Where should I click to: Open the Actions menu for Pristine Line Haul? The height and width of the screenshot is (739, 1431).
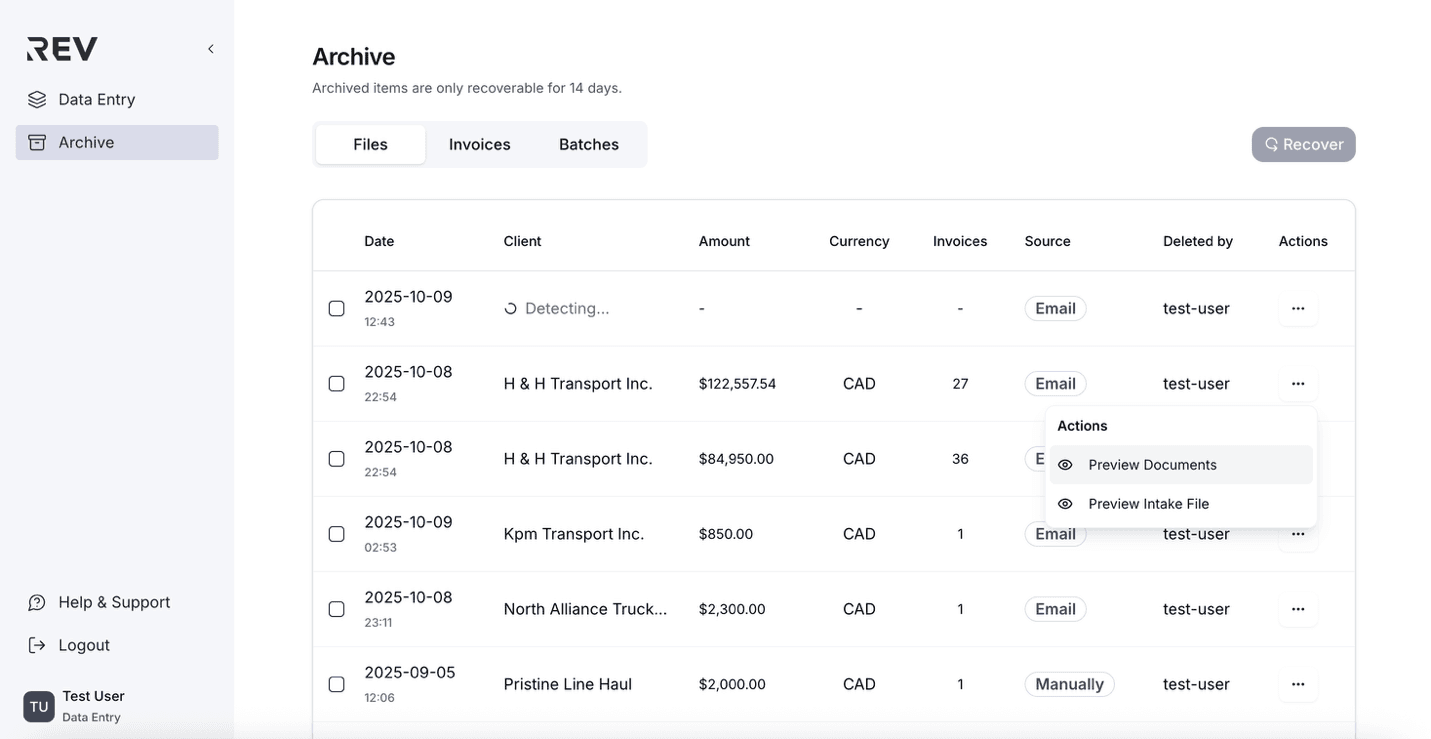pyautogui.click(x=1297, y=684)
